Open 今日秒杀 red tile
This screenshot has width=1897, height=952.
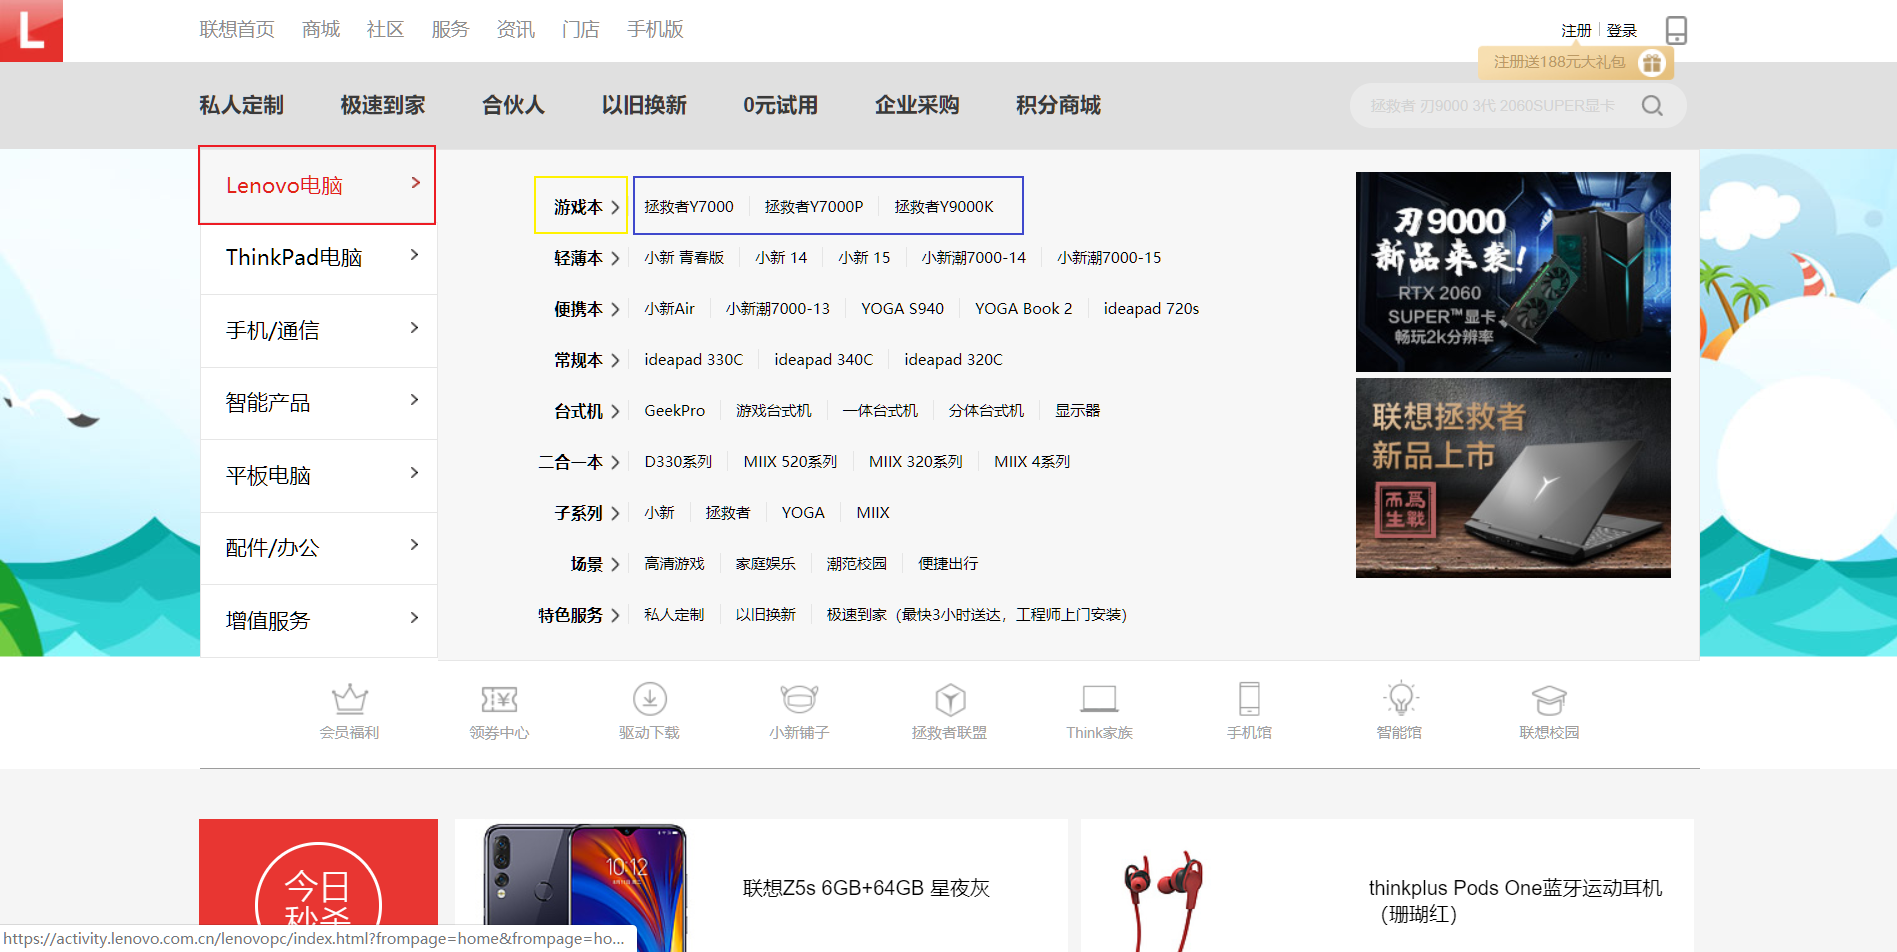318,885
